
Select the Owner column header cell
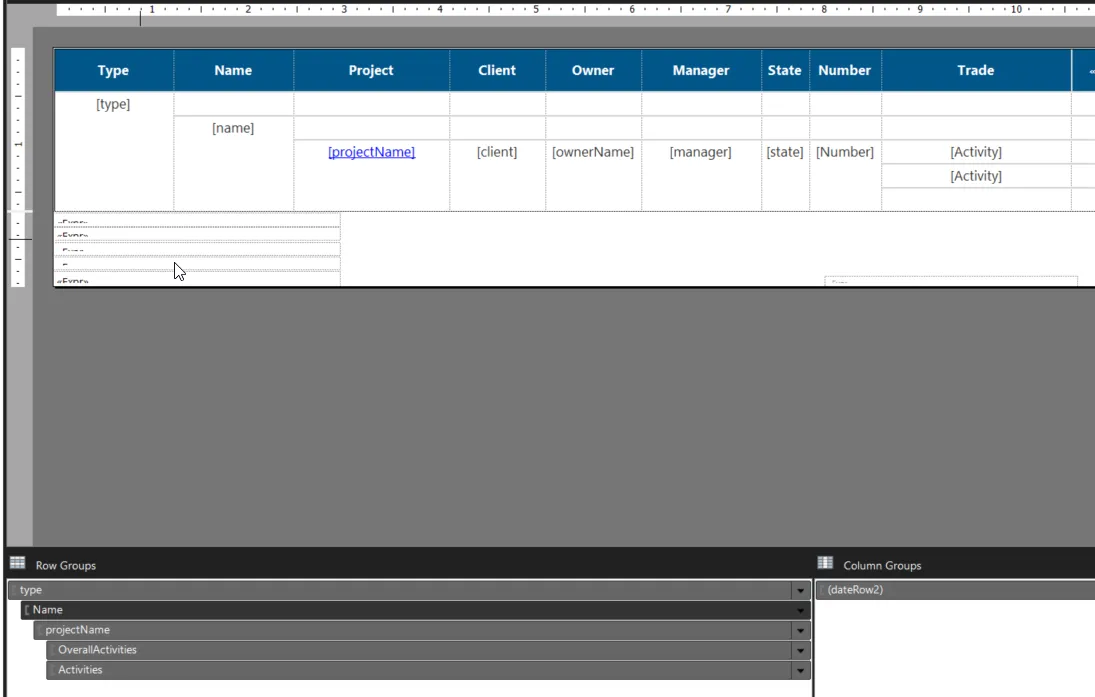[593, 70]
